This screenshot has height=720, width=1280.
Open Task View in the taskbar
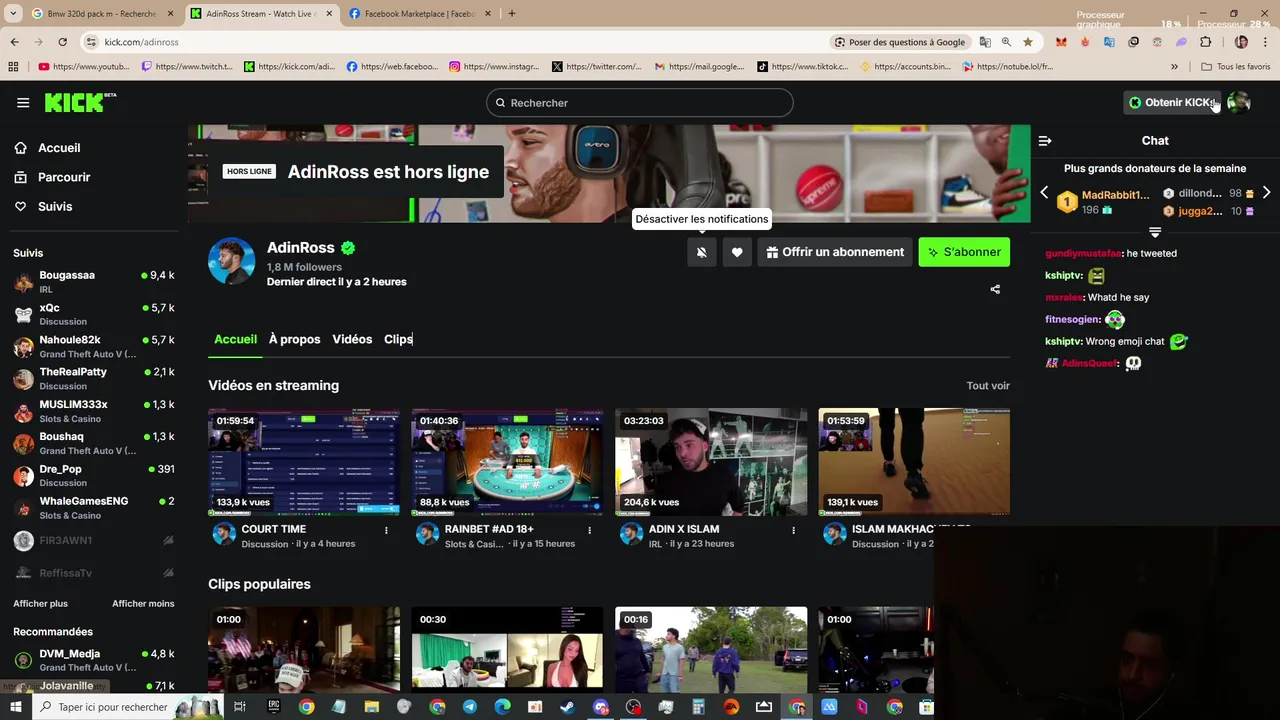point(240,707)
